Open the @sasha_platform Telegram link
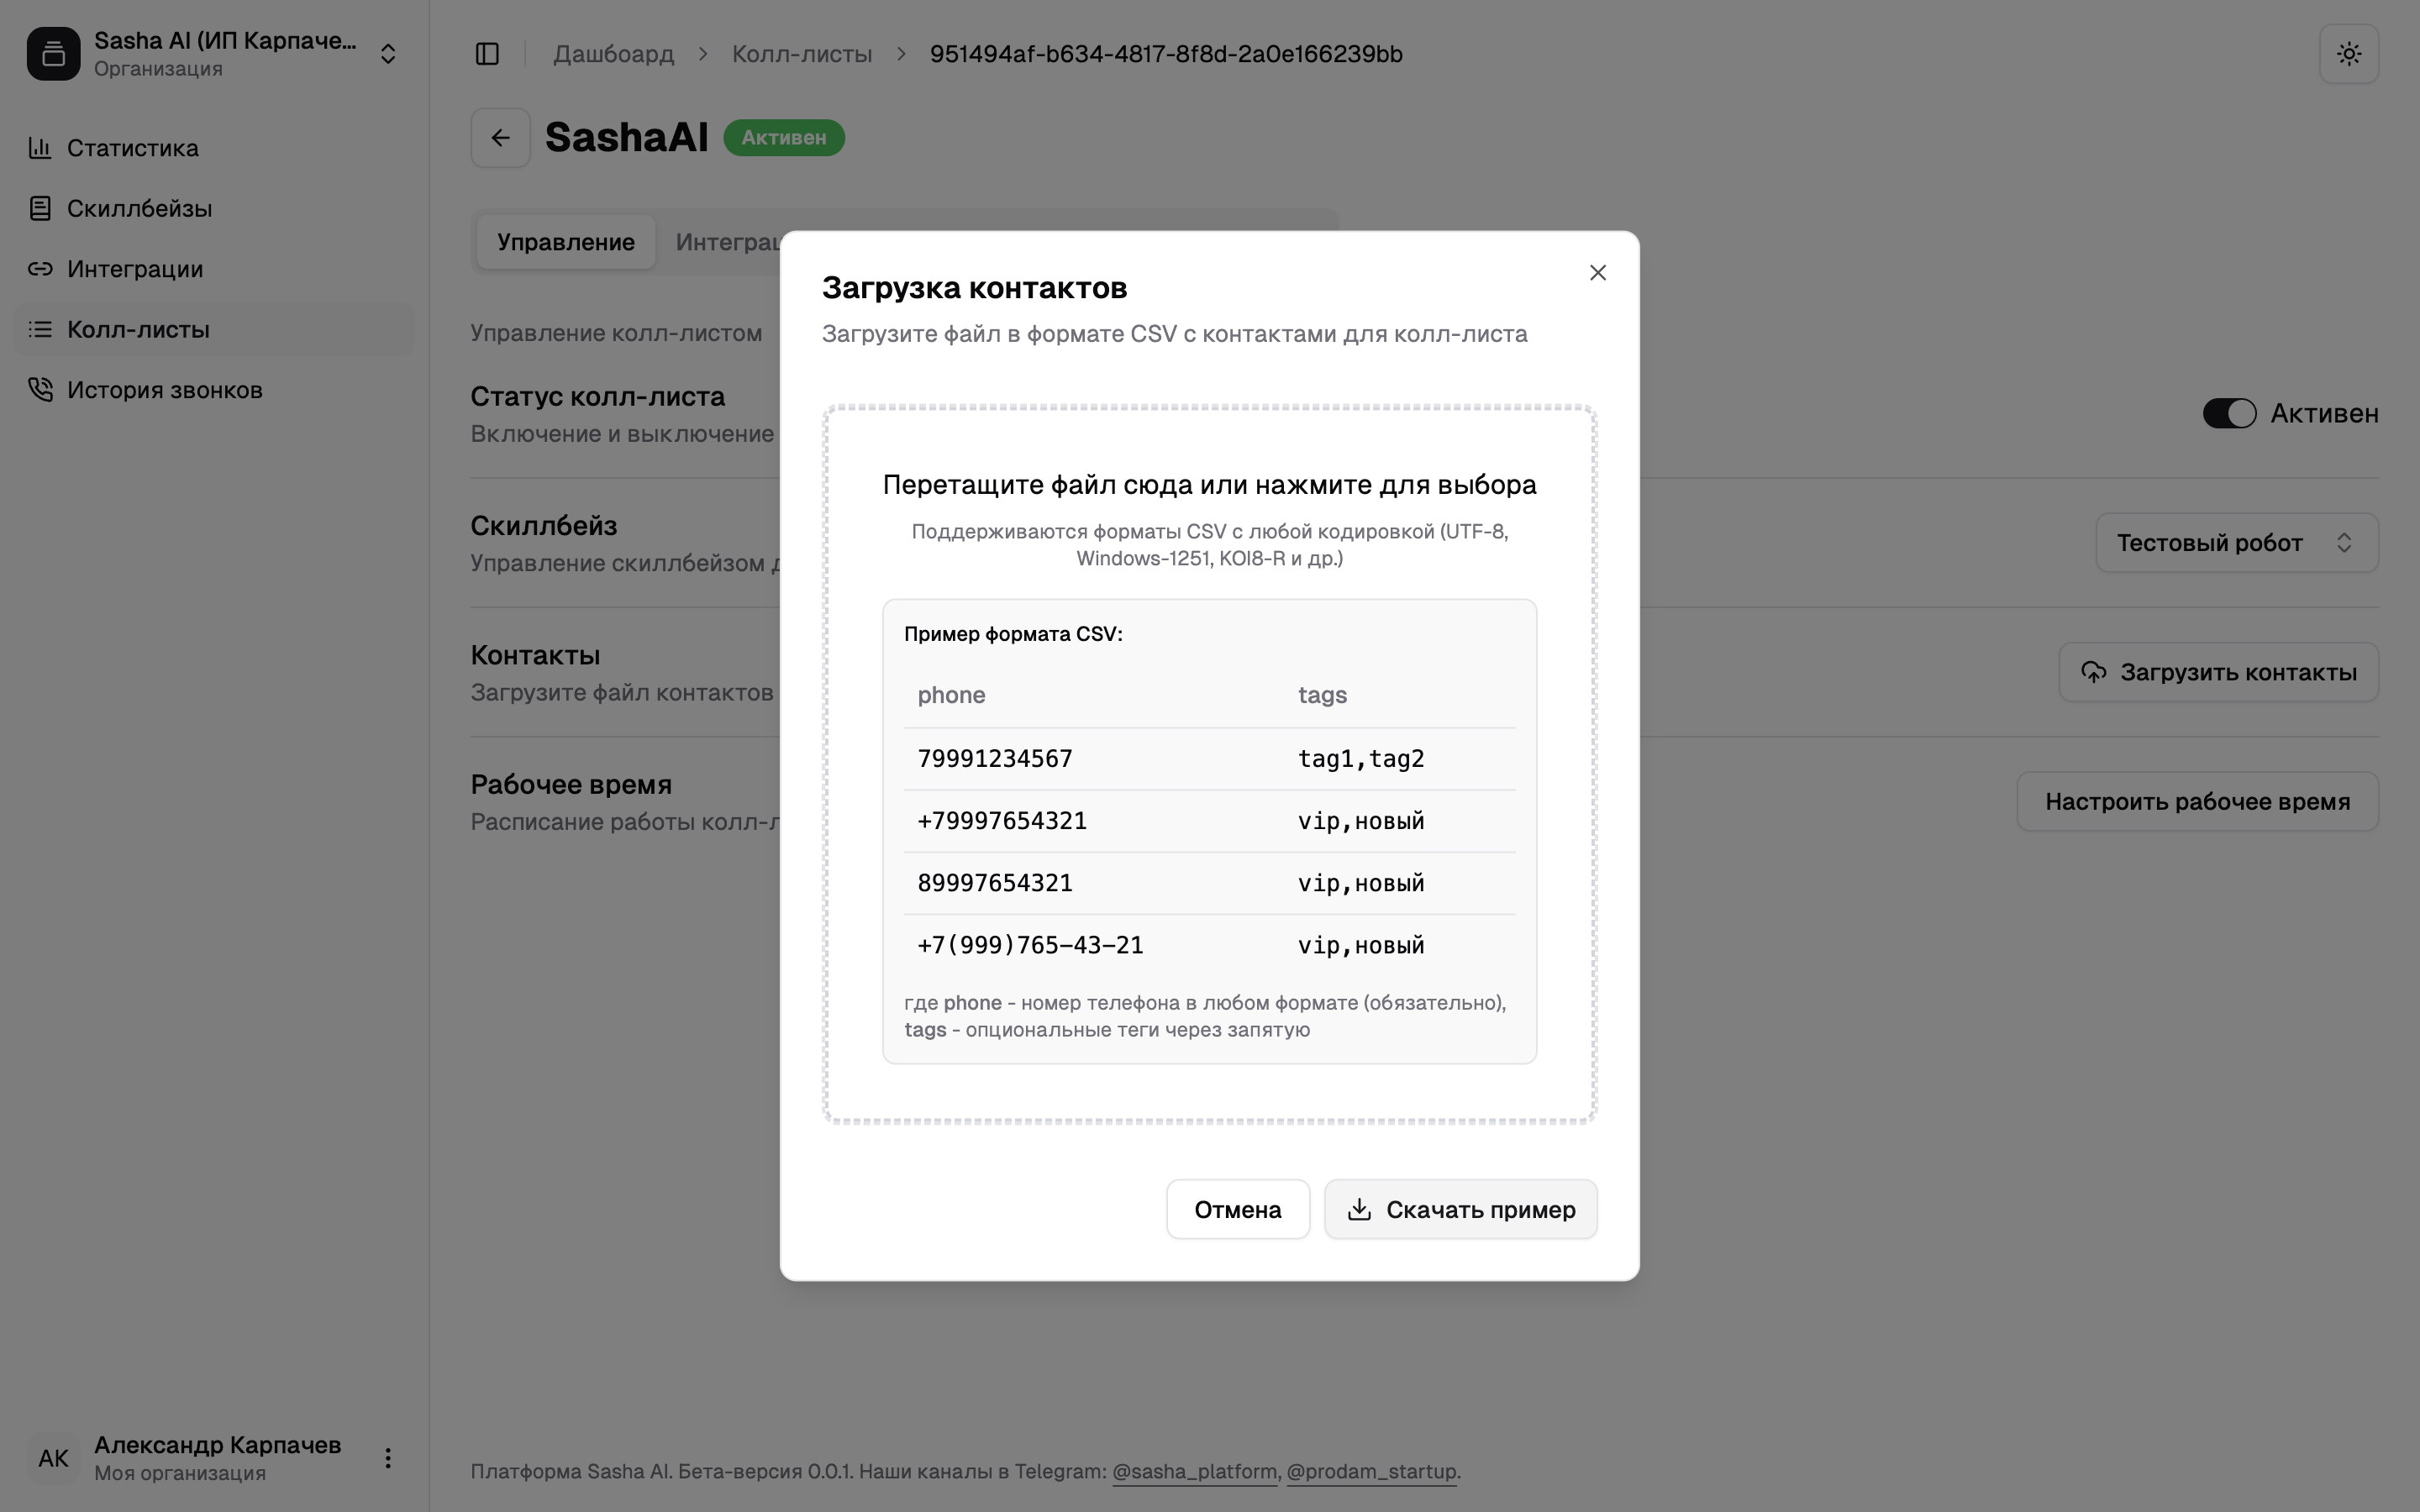 point(1195,1472)
